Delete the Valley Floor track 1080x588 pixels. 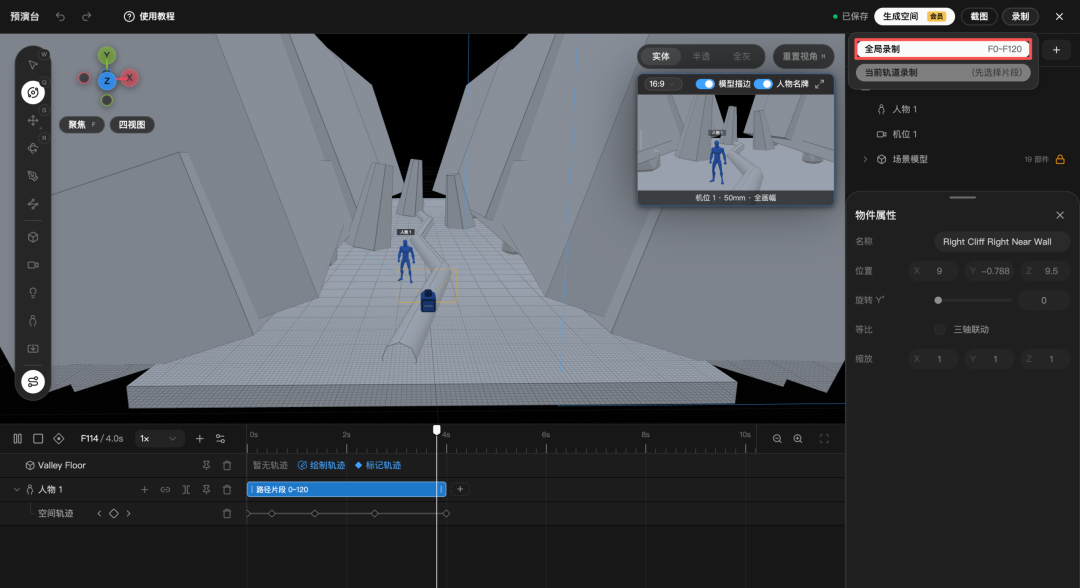point(227,465)
